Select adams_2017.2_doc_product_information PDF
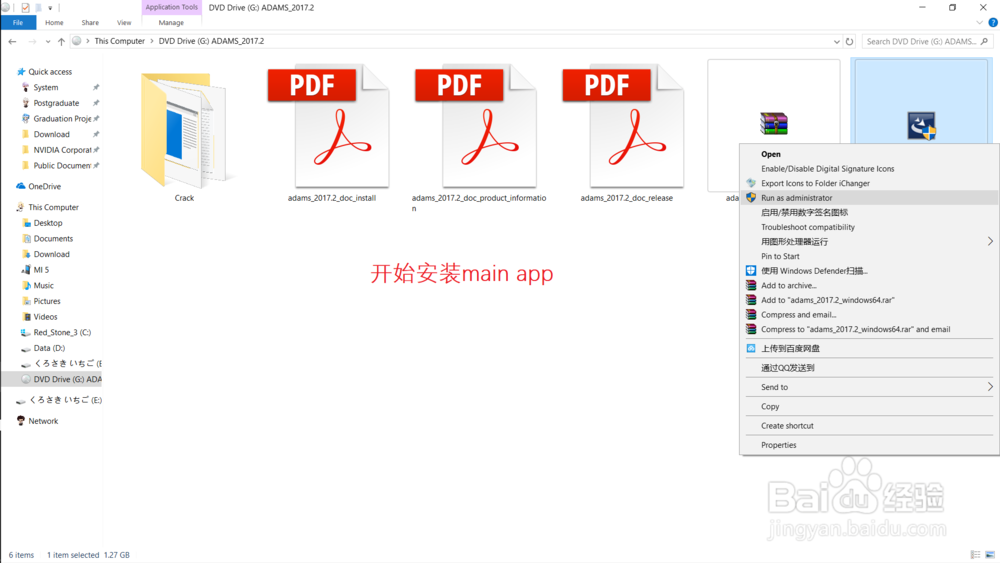1000x563 pixels. [x=478, y=127]
